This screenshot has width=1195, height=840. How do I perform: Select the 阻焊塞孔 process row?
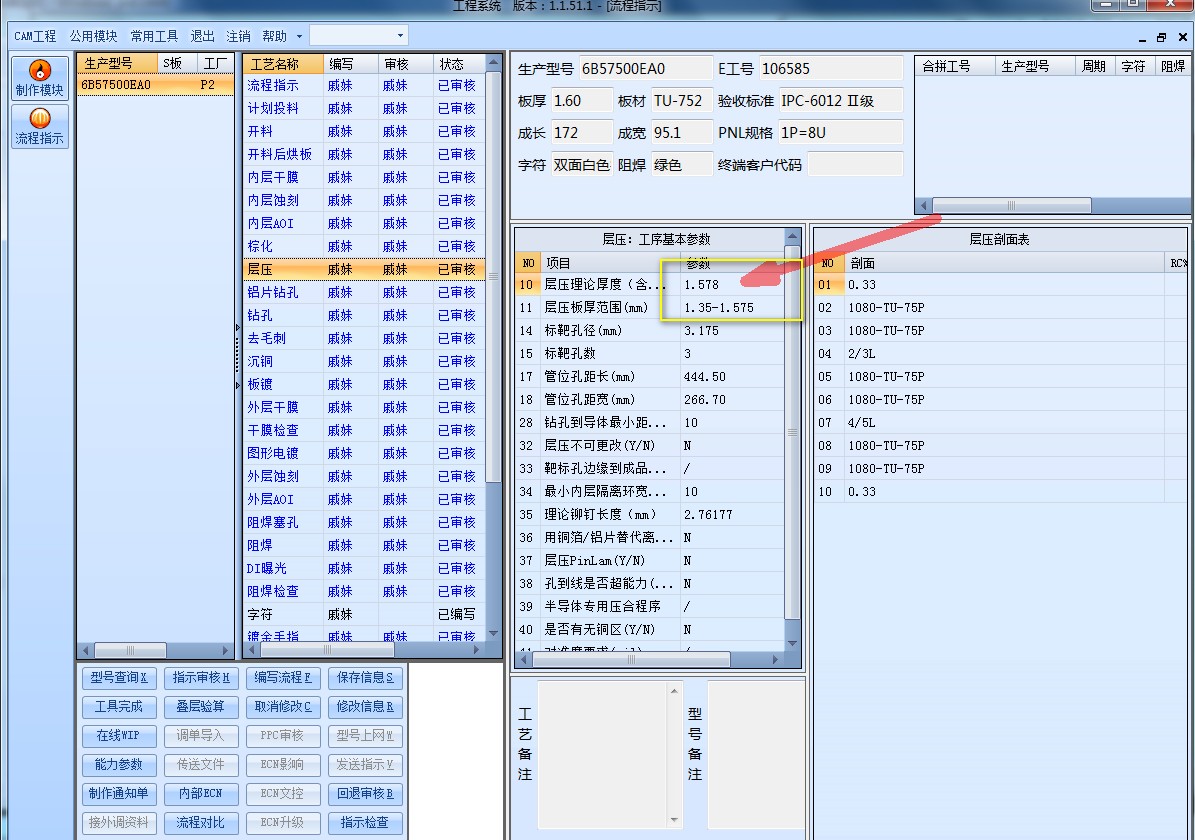(x=364, y=522)
